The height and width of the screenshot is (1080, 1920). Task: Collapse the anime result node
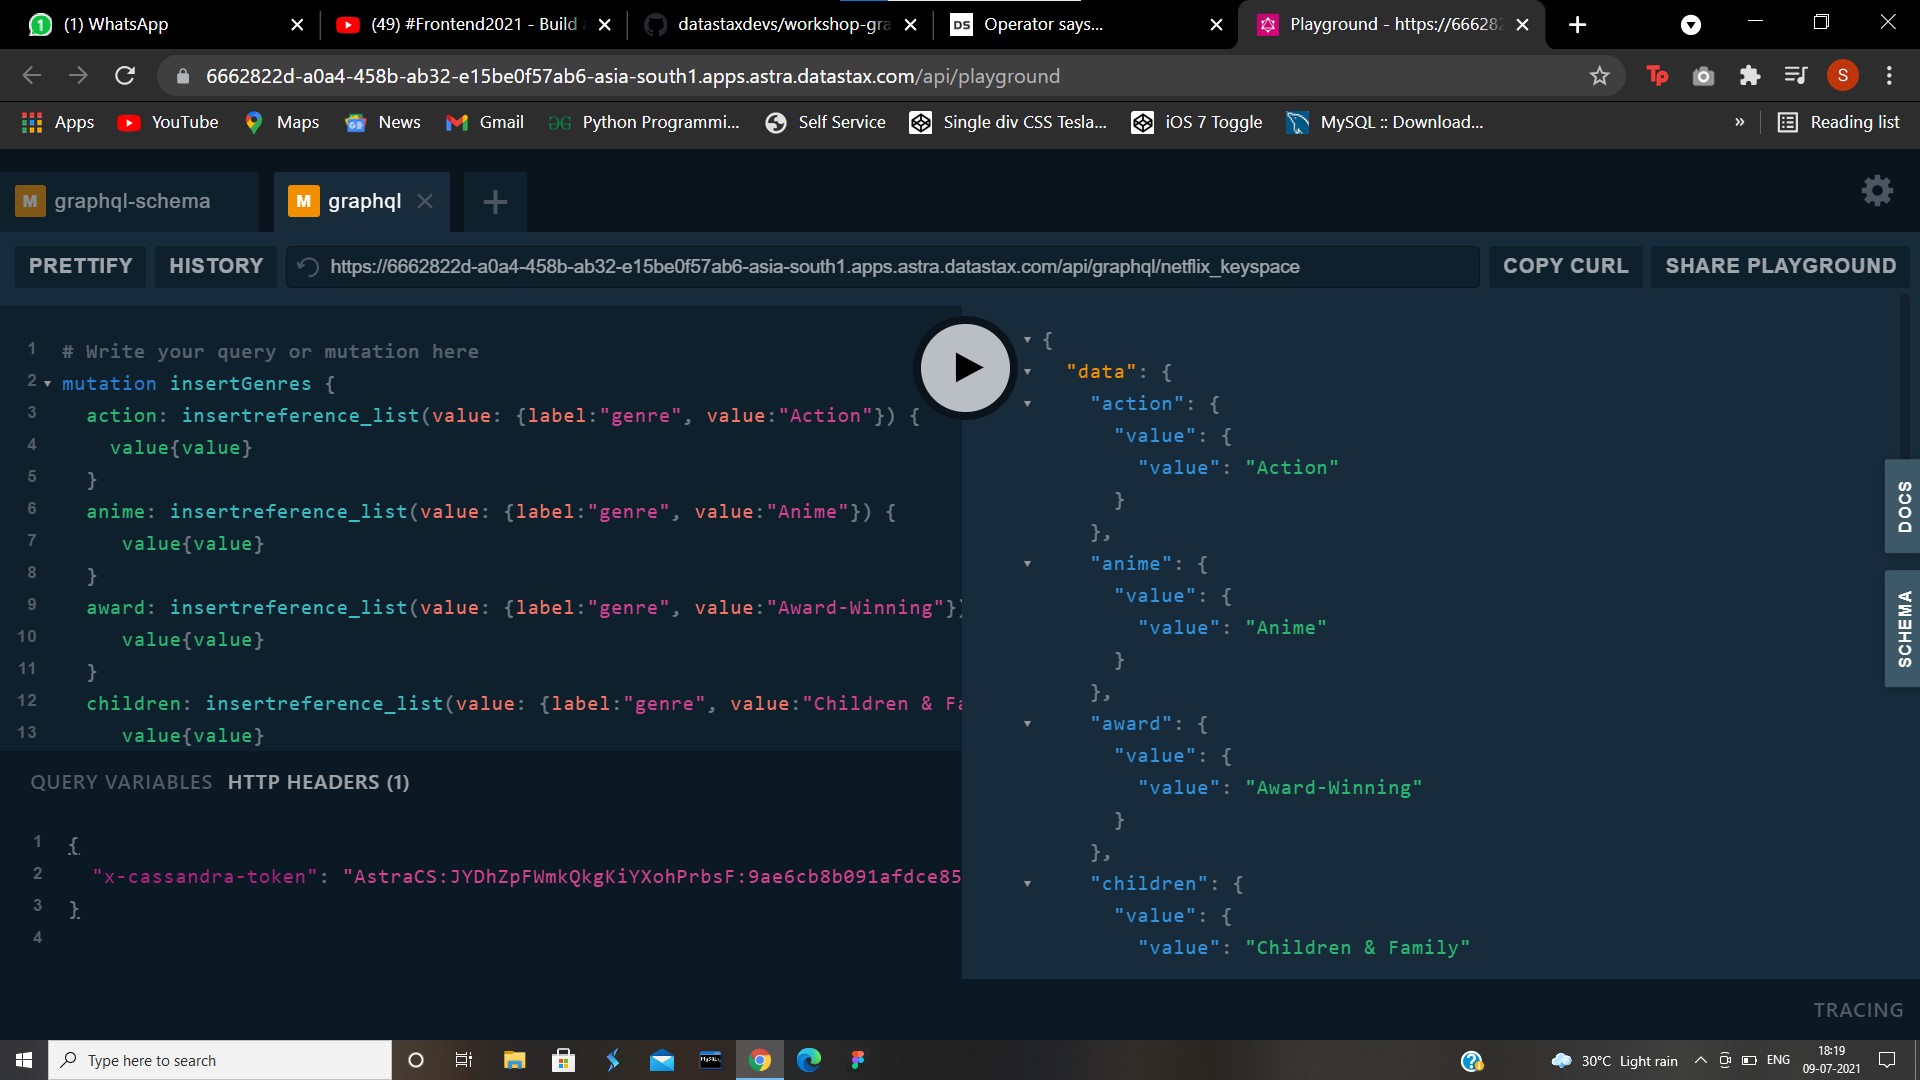(1029, 564)
